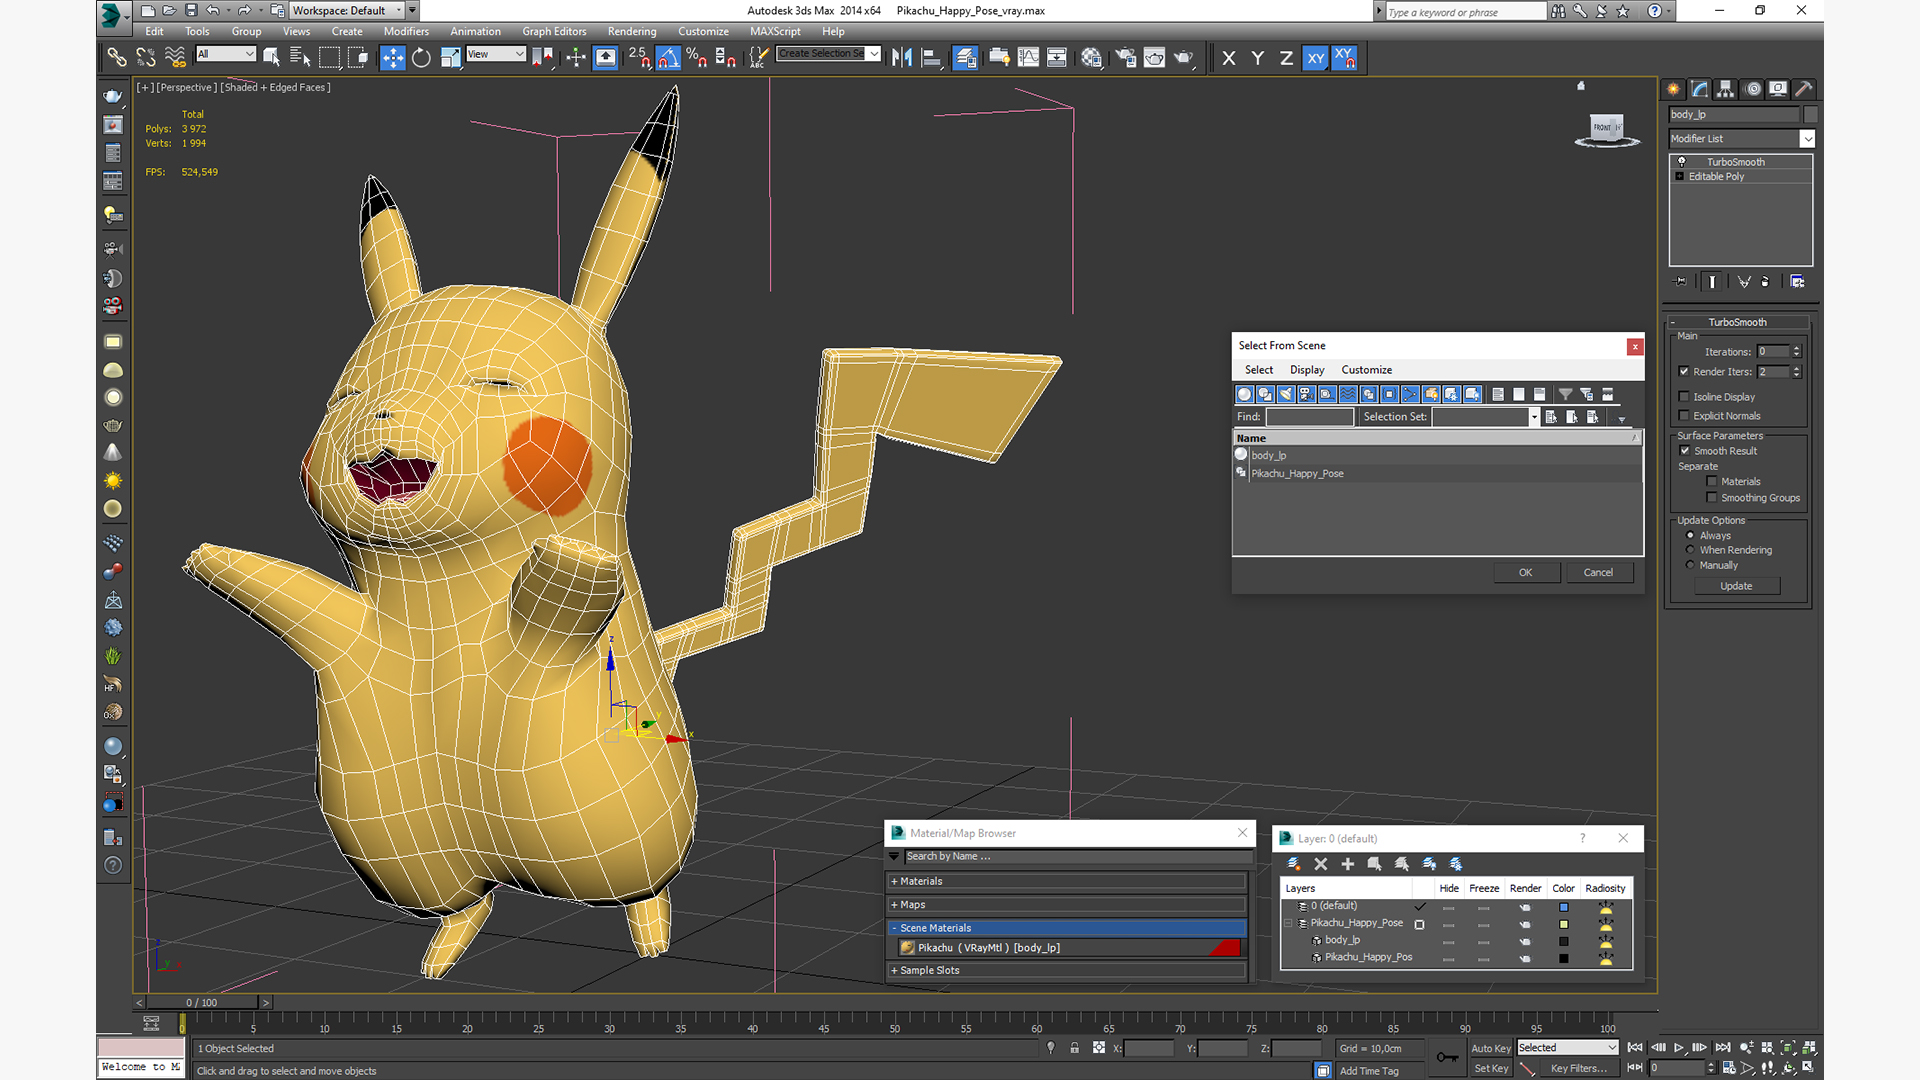Open Render Setup icon
This screenshot has width=1920, height=1080.
click(x=1126, y=58)
